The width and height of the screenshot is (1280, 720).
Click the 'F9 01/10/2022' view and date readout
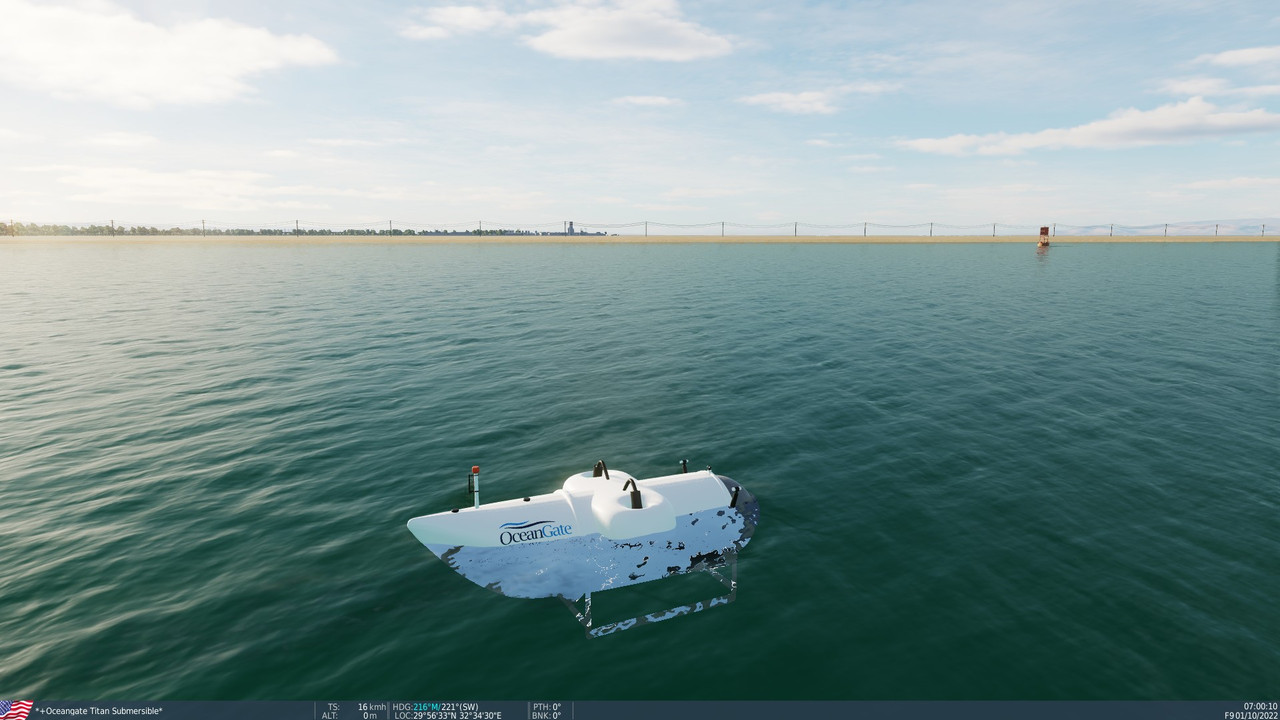pyautogui.click(x=1251, y=715)
